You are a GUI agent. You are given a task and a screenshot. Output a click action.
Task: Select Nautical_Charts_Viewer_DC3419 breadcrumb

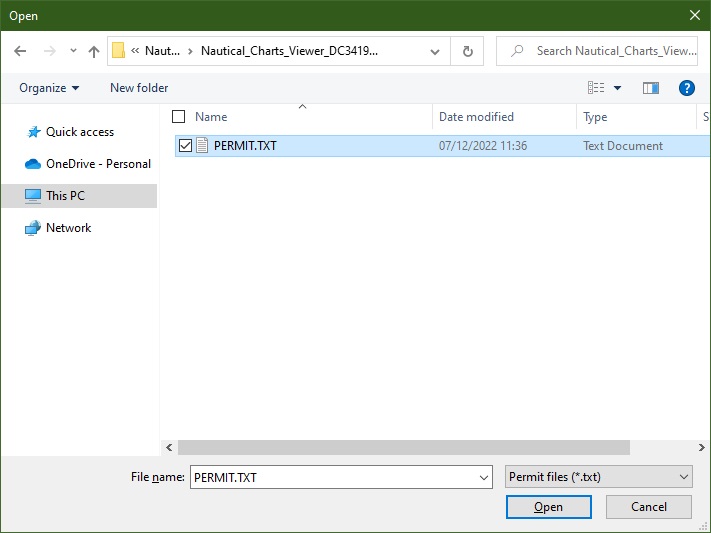[289, 51]
